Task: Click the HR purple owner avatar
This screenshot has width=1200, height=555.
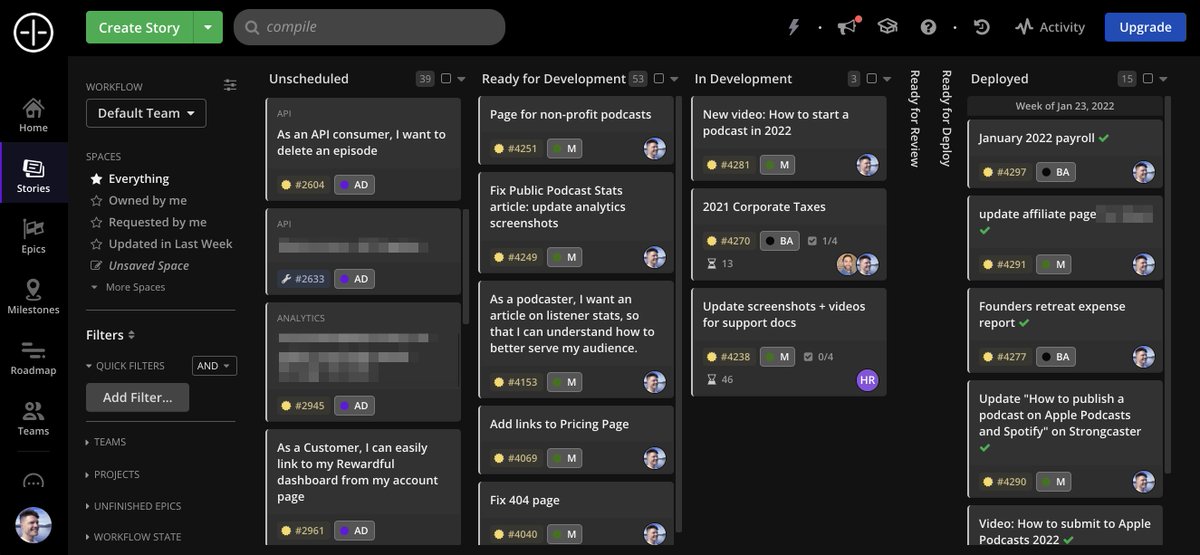Action: point(867,380)
